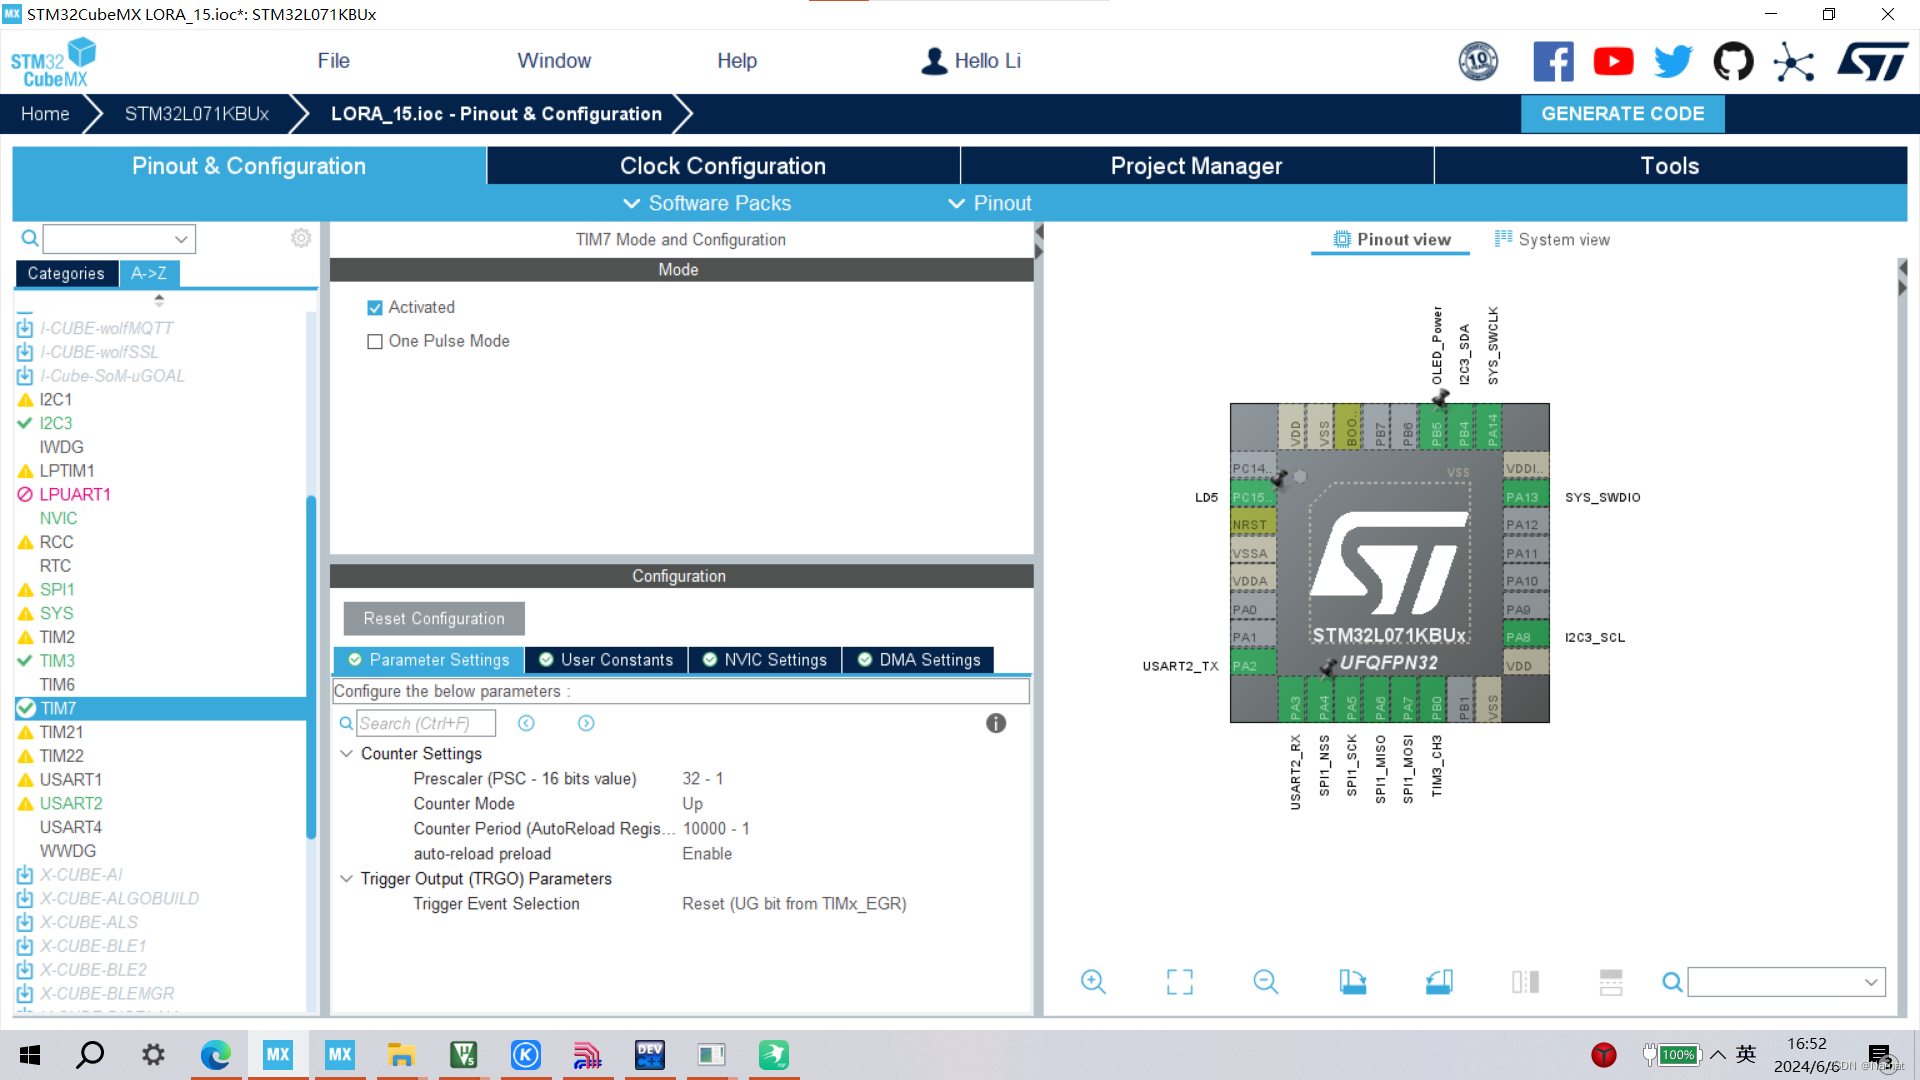Select USART2 in the peripheral list
Image resolution: width=1920 pixels, height=1080 pixels.
point(71,804)
